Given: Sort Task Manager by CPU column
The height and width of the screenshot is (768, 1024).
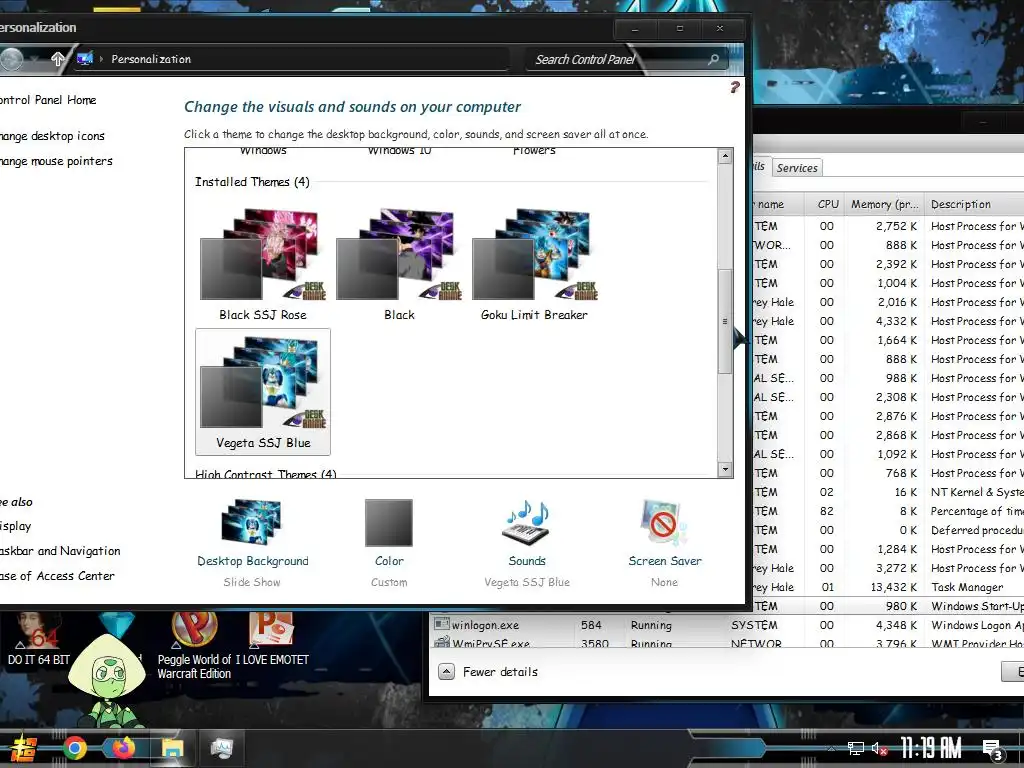Looking at the screenshot, I should pyautogui.click(x=824, y=204).
